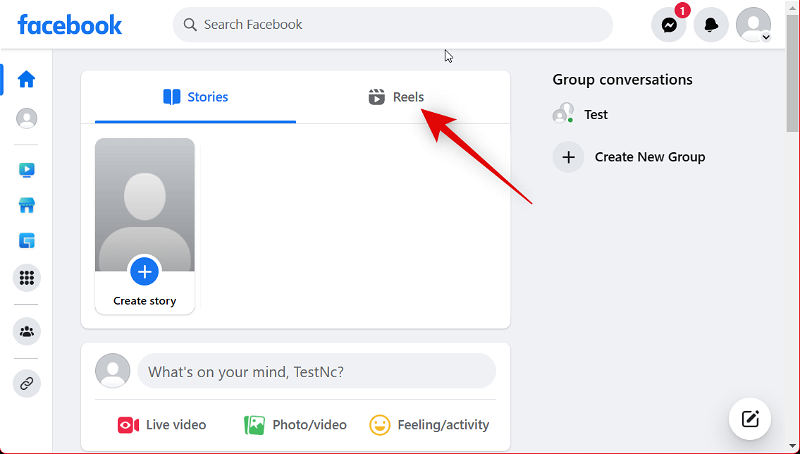The image size is (800, 454).
Task: Open the Gaming icon in the sidebar
Action: [x=27, y=241]
